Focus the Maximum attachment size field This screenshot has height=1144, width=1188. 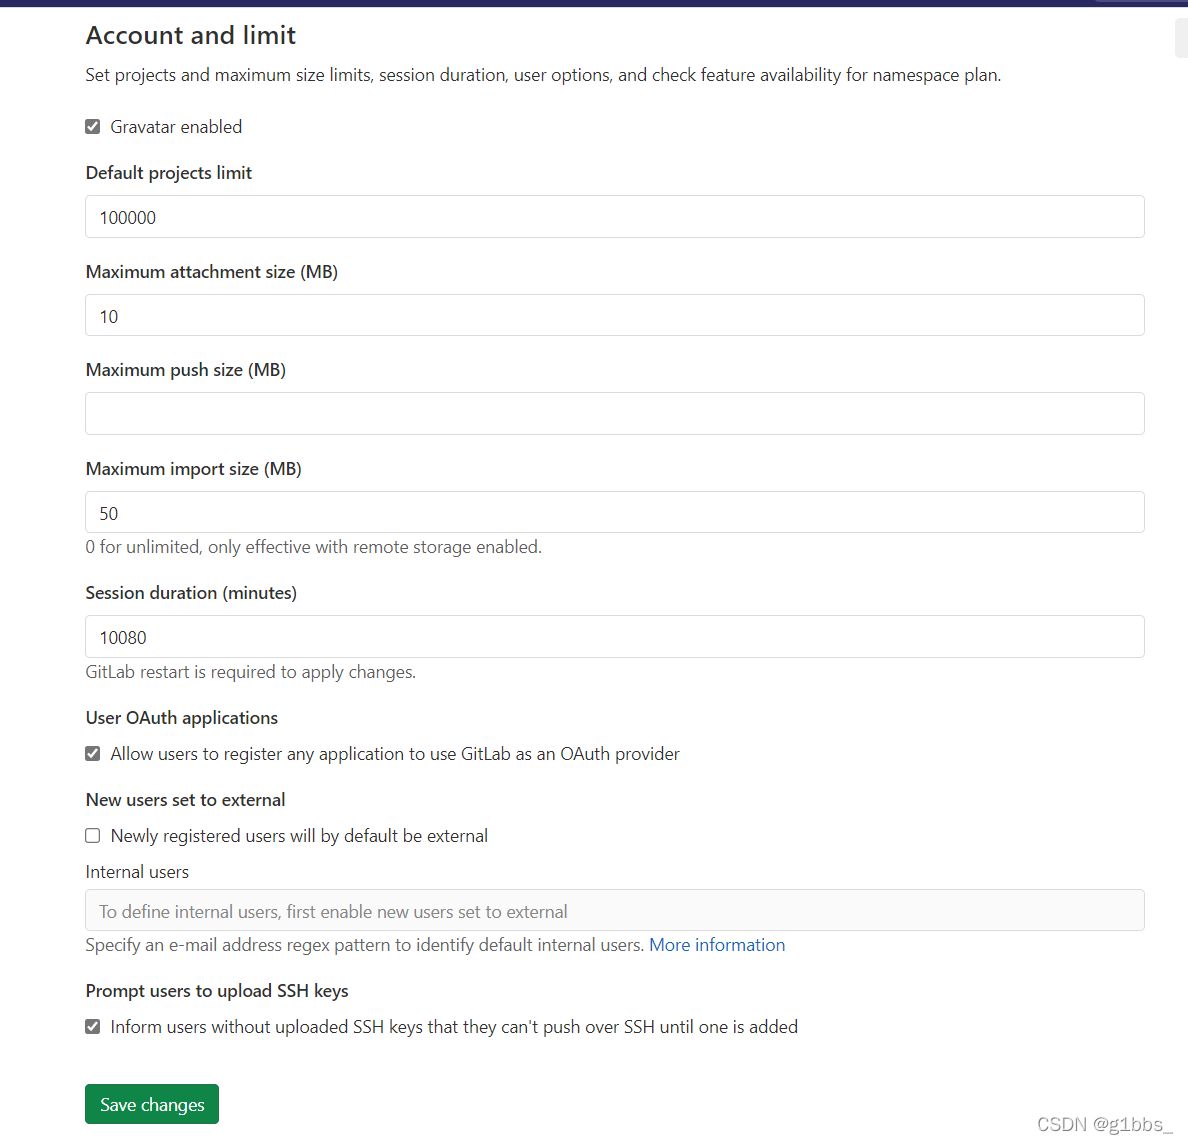pyautogui.click(x=614, y=315)
